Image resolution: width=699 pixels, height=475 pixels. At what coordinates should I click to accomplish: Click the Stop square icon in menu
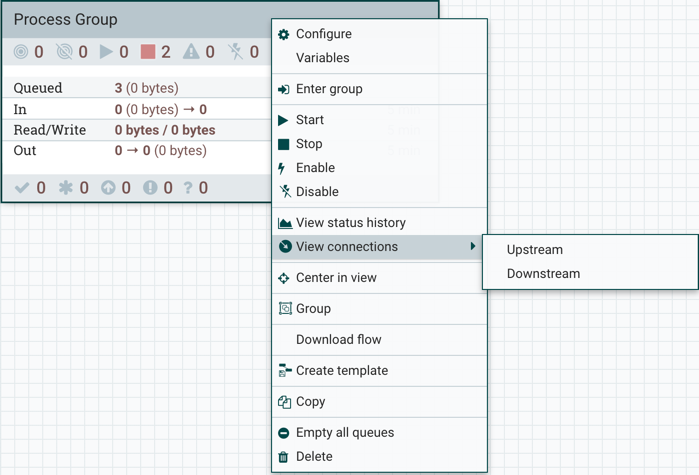click(x=284, y=144)
